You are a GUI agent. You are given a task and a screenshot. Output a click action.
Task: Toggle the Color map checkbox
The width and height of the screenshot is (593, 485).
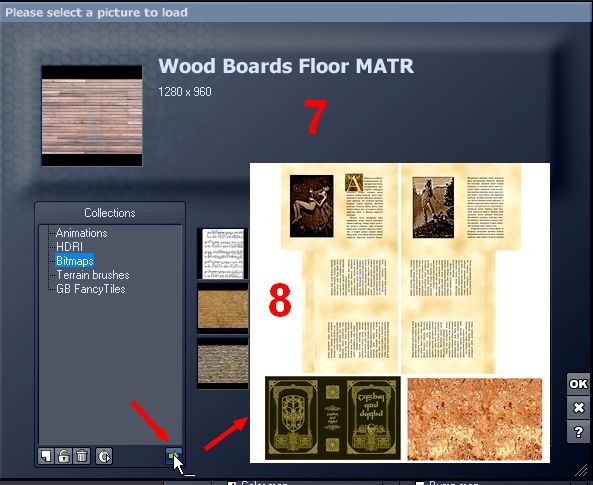[x=231, y=483]
